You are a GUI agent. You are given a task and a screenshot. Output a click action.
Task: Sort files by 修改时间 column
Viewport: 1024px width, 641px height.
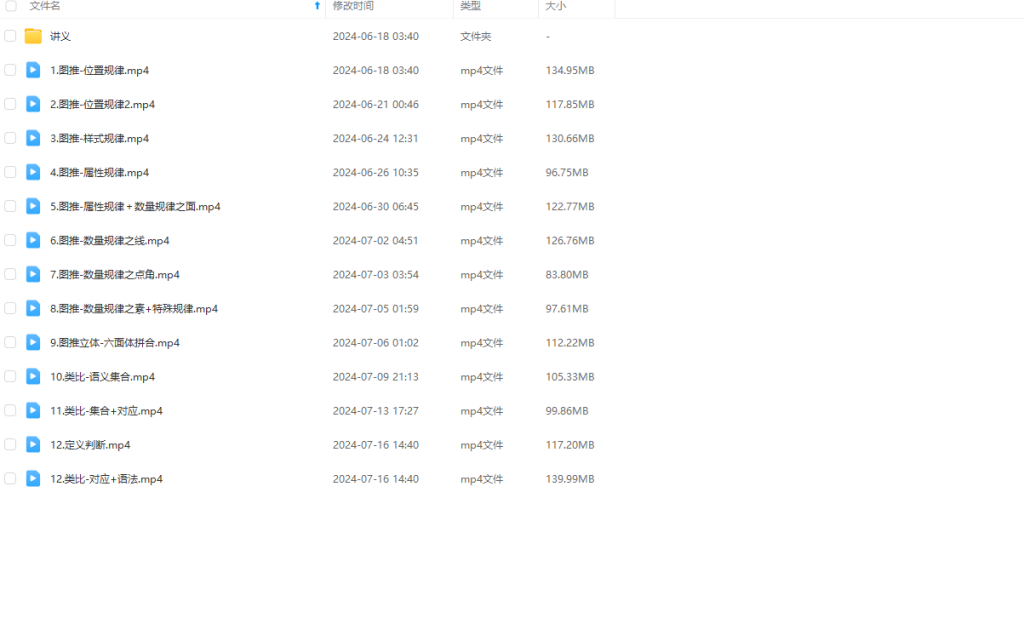[x=353, y=6]
